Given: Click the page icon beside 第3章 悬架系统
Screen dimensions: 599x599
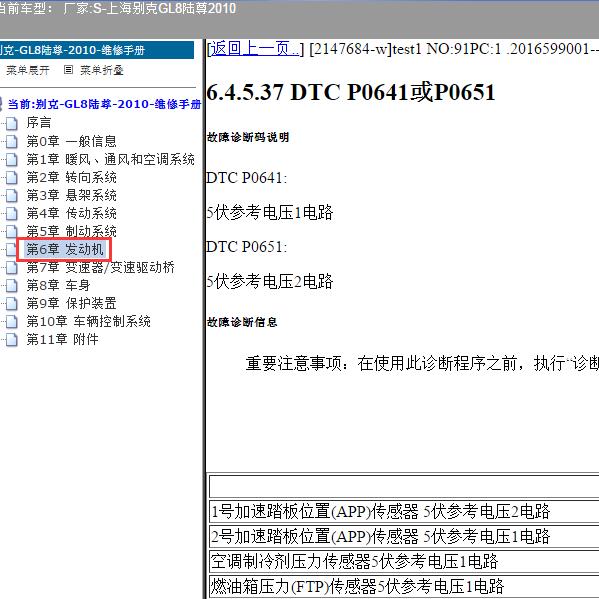Looking at the screenshot, I should click(x=12, y=195).
